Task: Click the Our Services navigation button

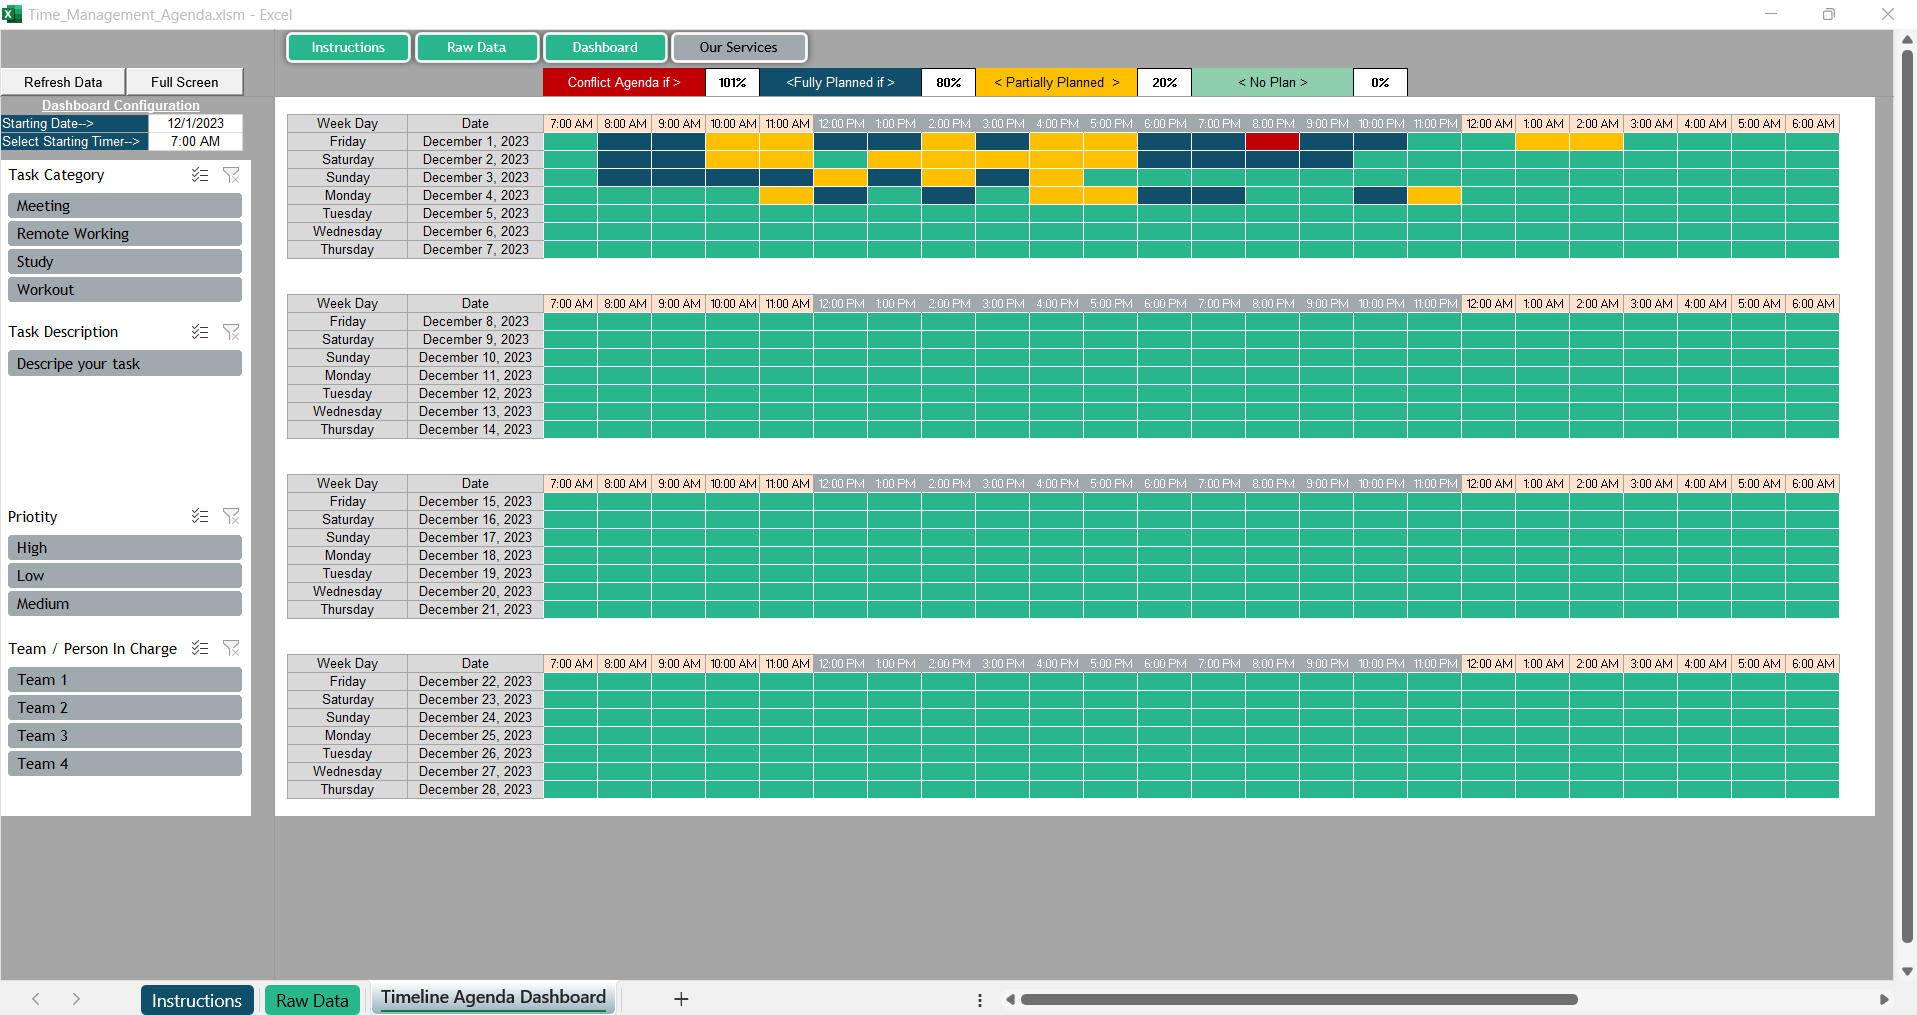Action: coord(738,47)
